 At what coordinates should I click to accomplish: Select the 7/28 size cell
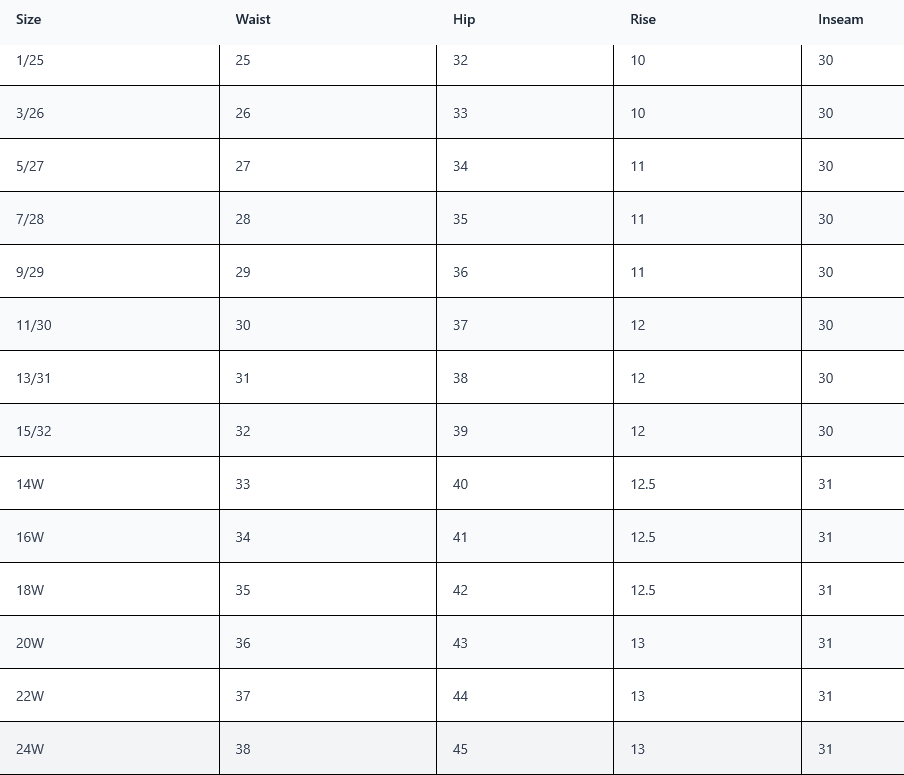(x=109, y=219)
